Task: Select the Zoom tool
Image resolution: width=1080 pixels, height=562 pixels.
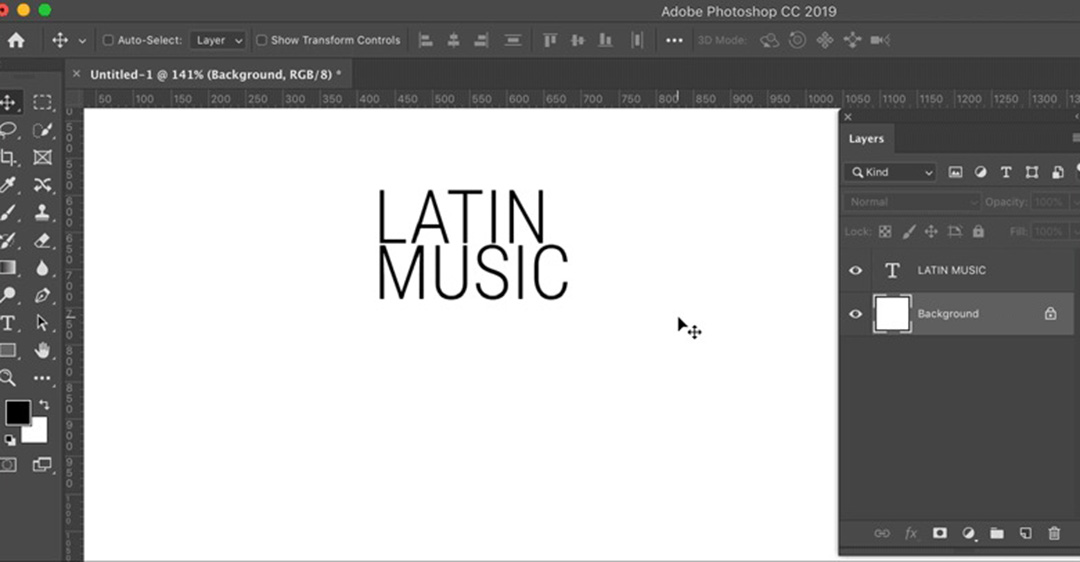Action: 8,377
